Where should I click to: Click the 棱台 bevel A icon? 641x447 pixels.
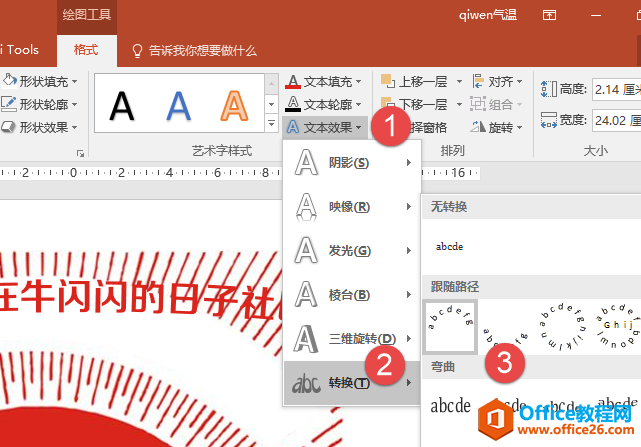point(306,294)
